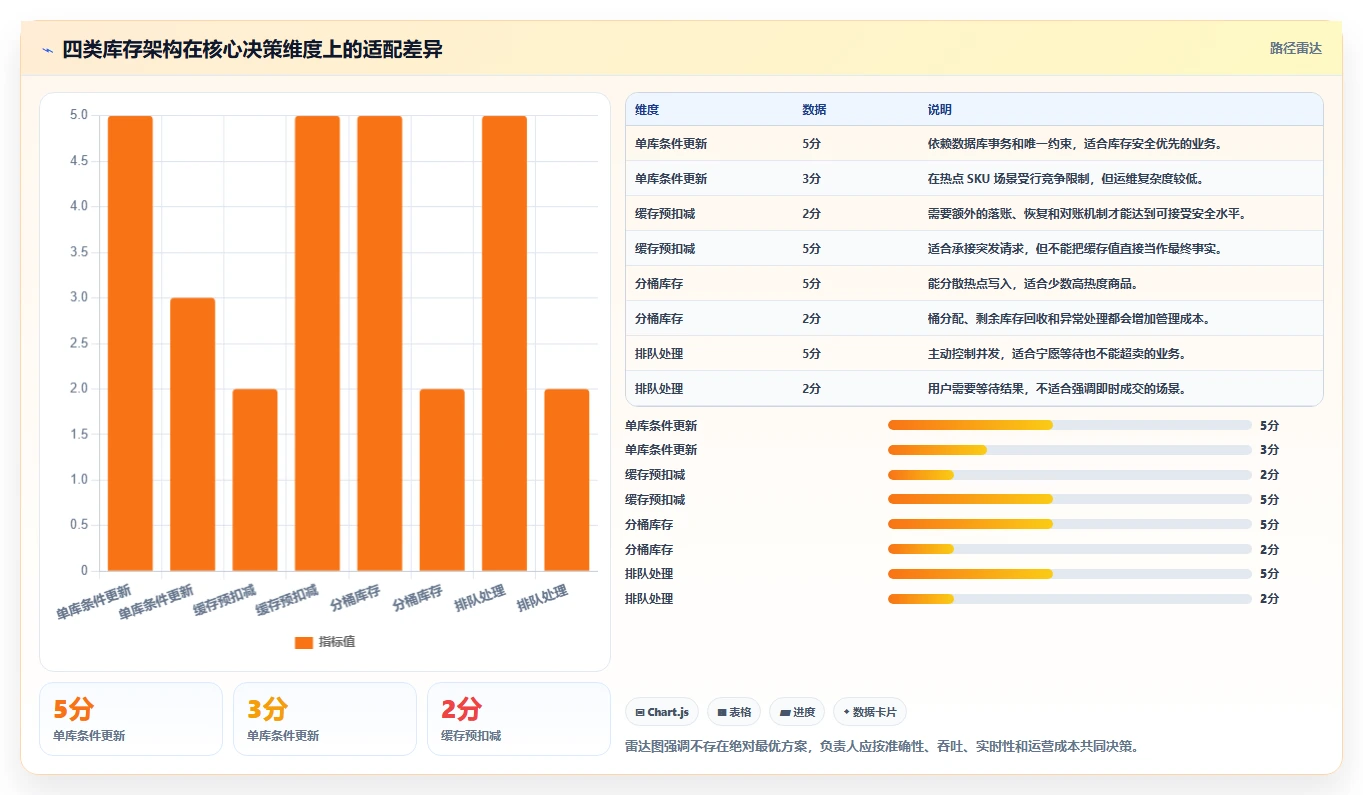Image resolution: width=1363 pixels, height=795 pixels.
Task: Click the footer note starting 雷达图强调不存在绝对最优方案
Action: pos(883,746)
